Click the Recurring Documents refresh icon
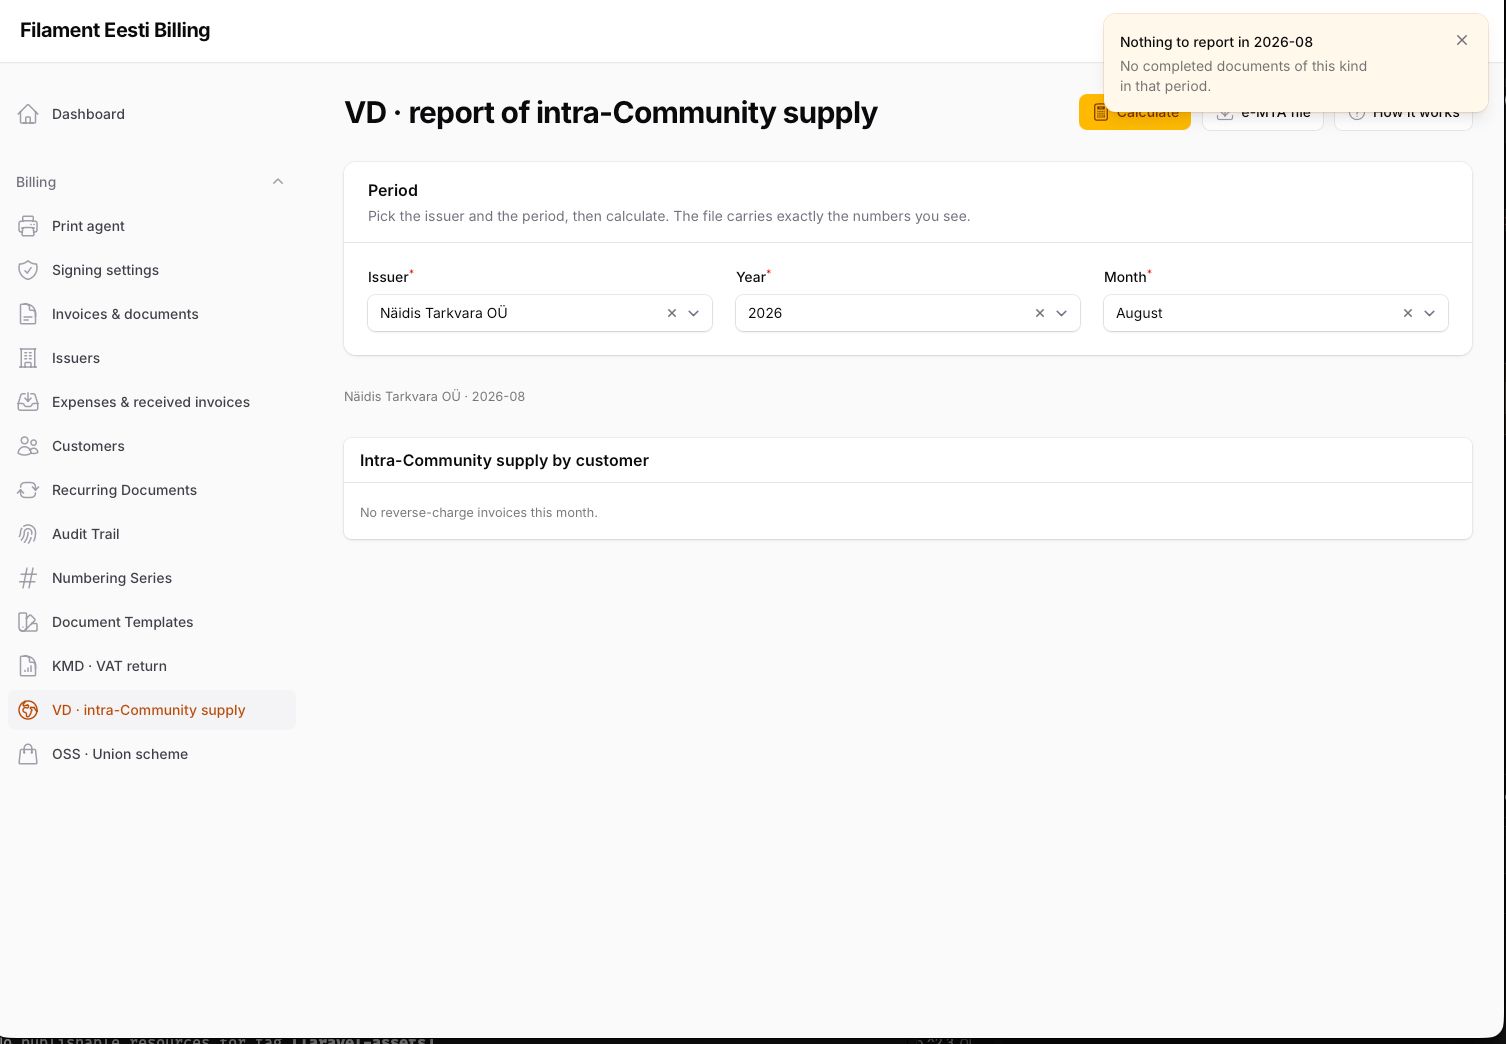This screenshot has width=1506, height=1044. coord(28,490)
